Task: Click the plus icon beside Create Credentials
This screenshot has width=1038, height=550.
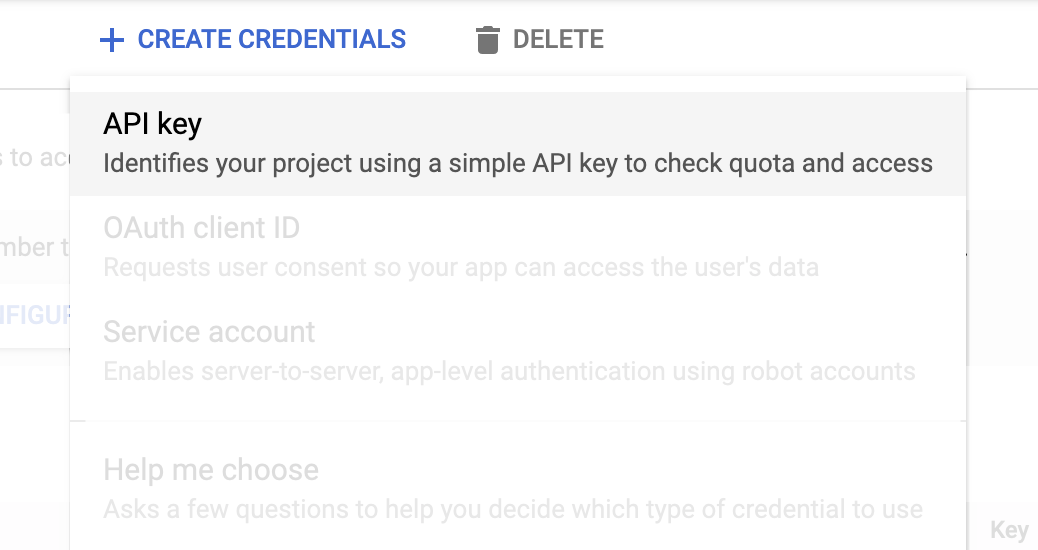Action: point(112,40)
